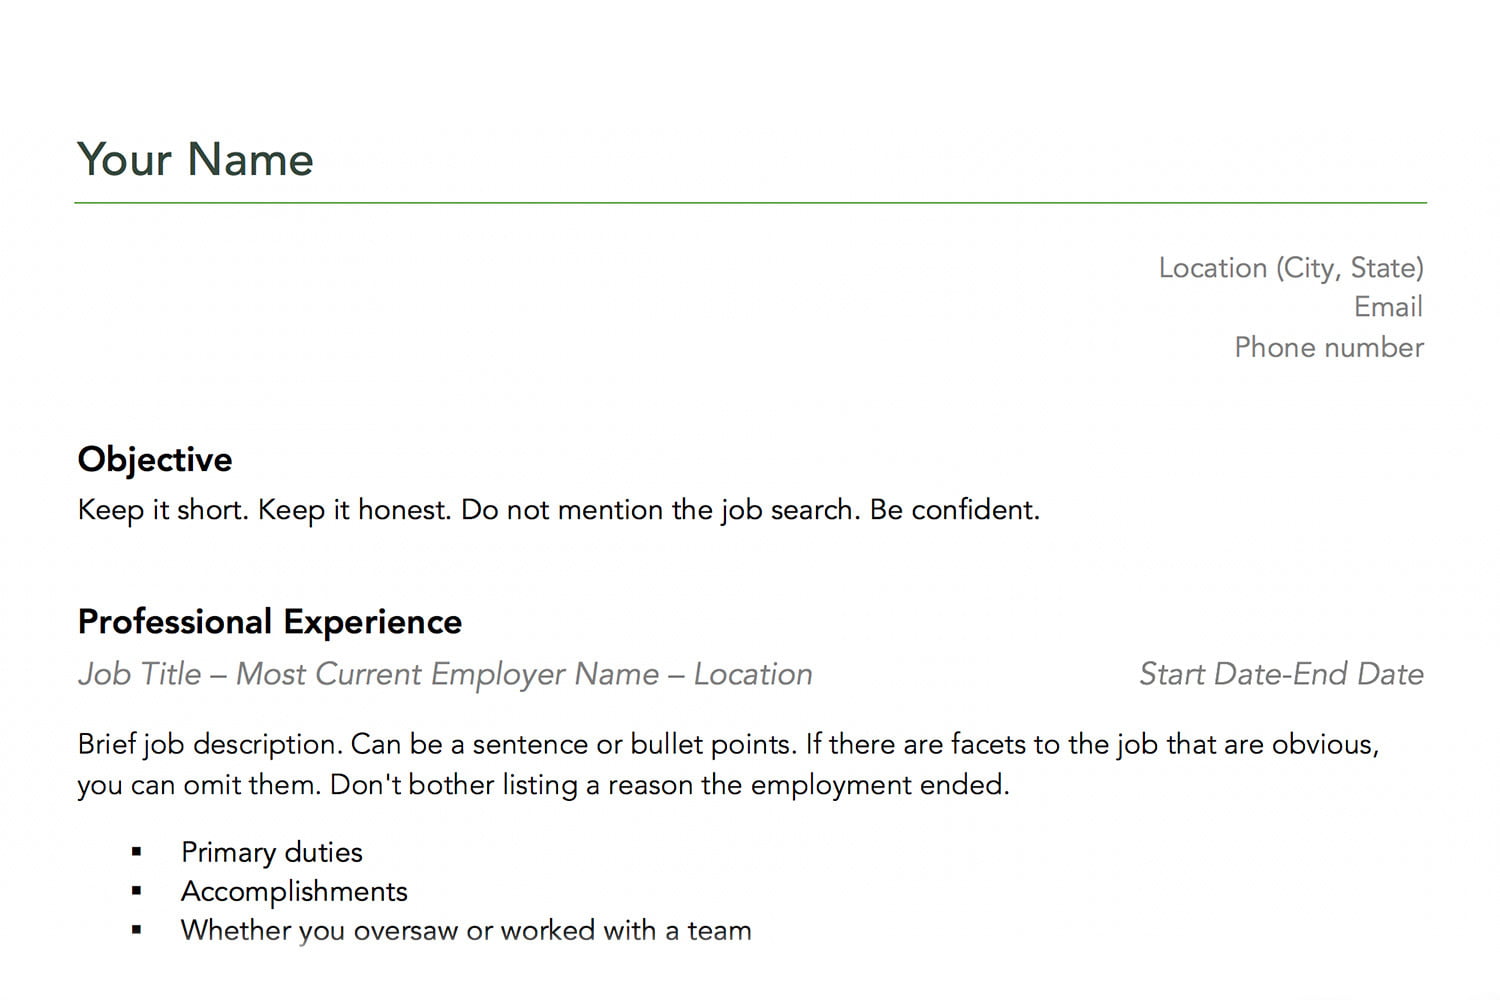Click the 'Phone number' placeholder line
The image size is (1500, 1000).
click(x=1329, y=347)
